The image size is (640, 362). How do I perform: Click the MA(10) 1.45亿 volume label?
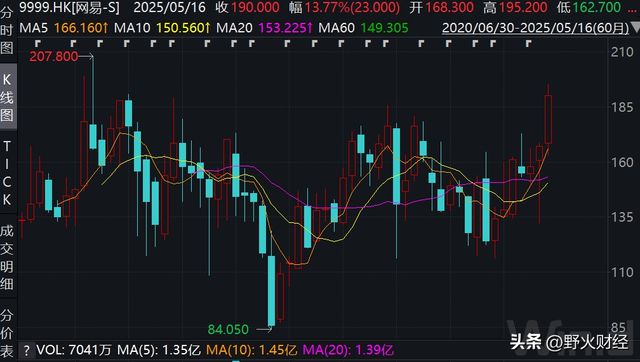coord(251,350)
